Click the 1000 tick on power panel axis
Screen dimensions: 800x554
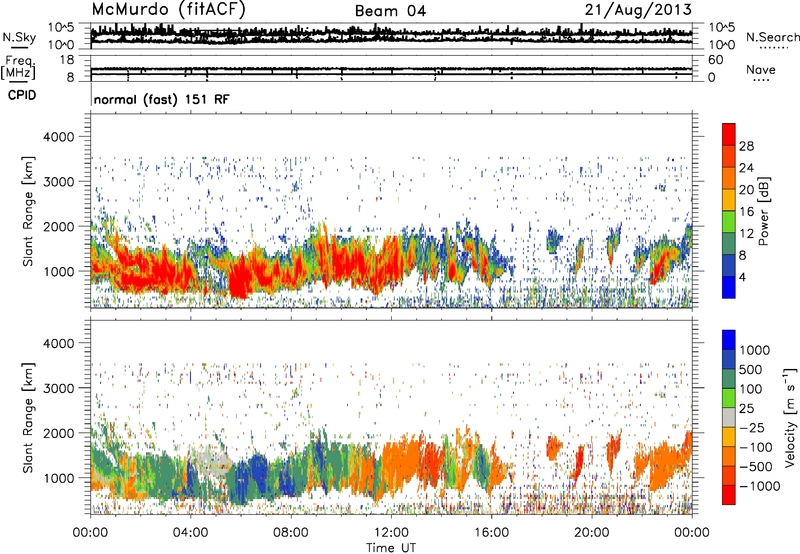(x=58, y=271)
